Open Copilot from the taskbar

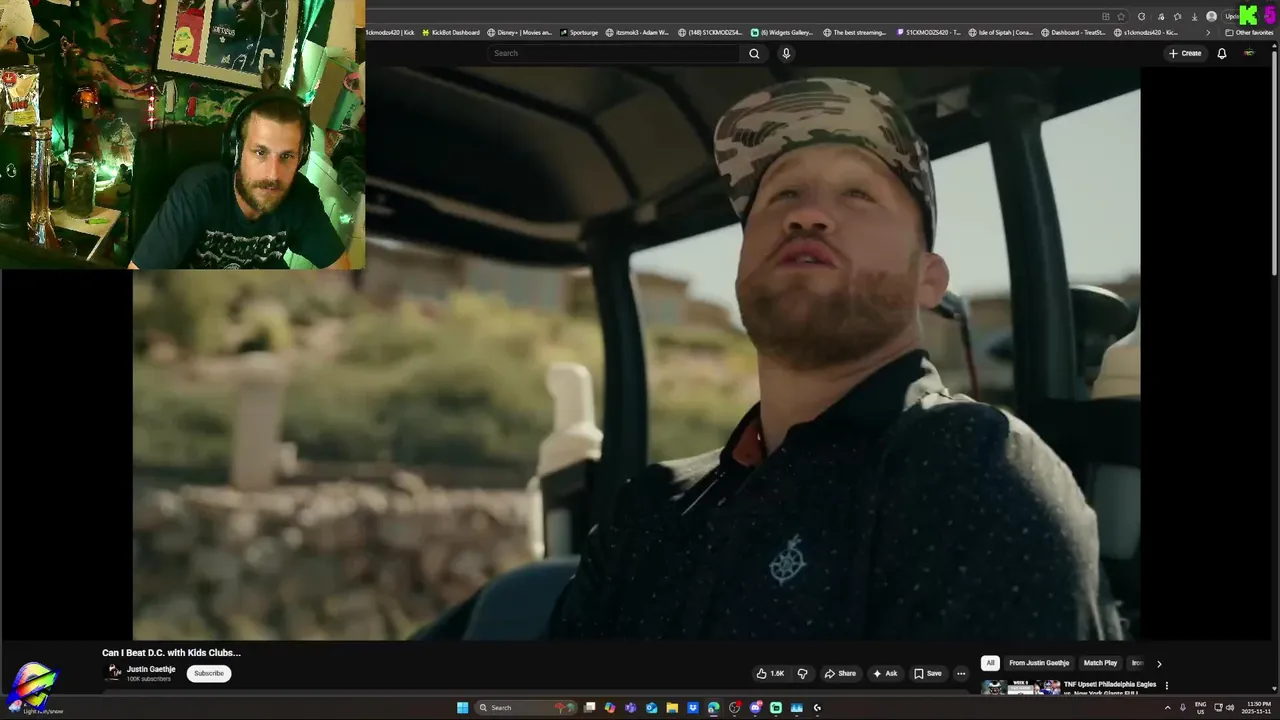pyautogui.click(x=610, y=708)
